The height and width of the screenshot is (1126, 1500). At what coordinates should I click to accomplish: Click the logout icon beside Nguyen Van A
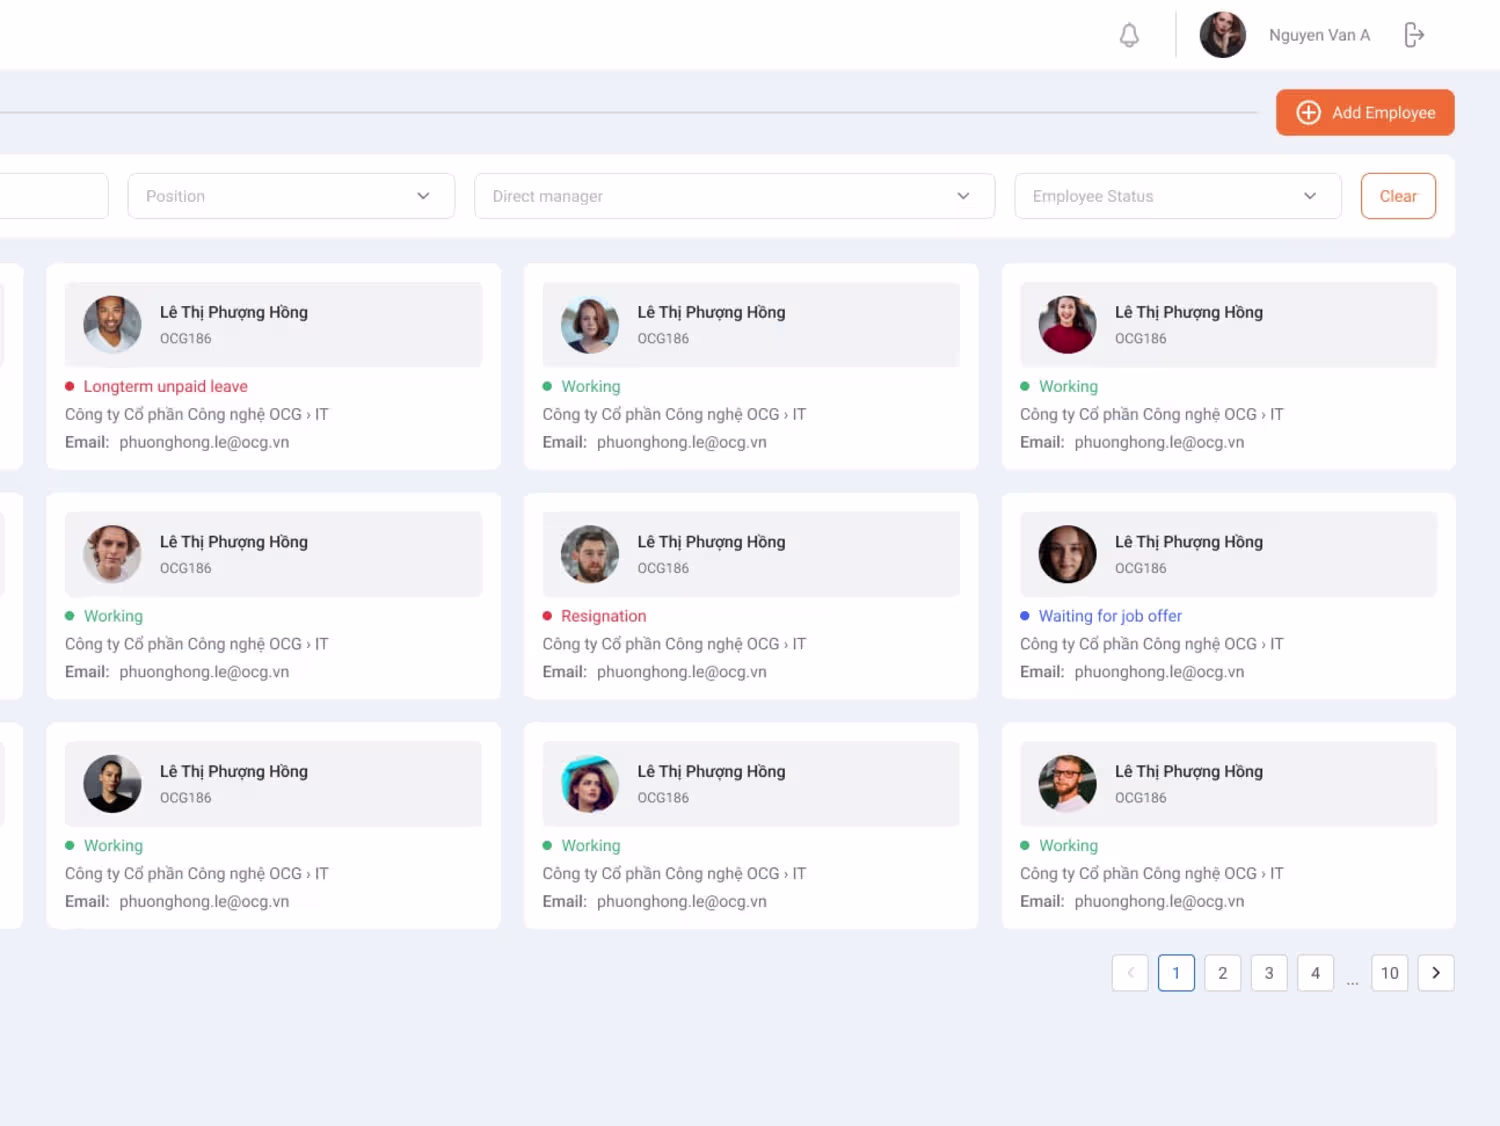click(x=1414, y=35)
